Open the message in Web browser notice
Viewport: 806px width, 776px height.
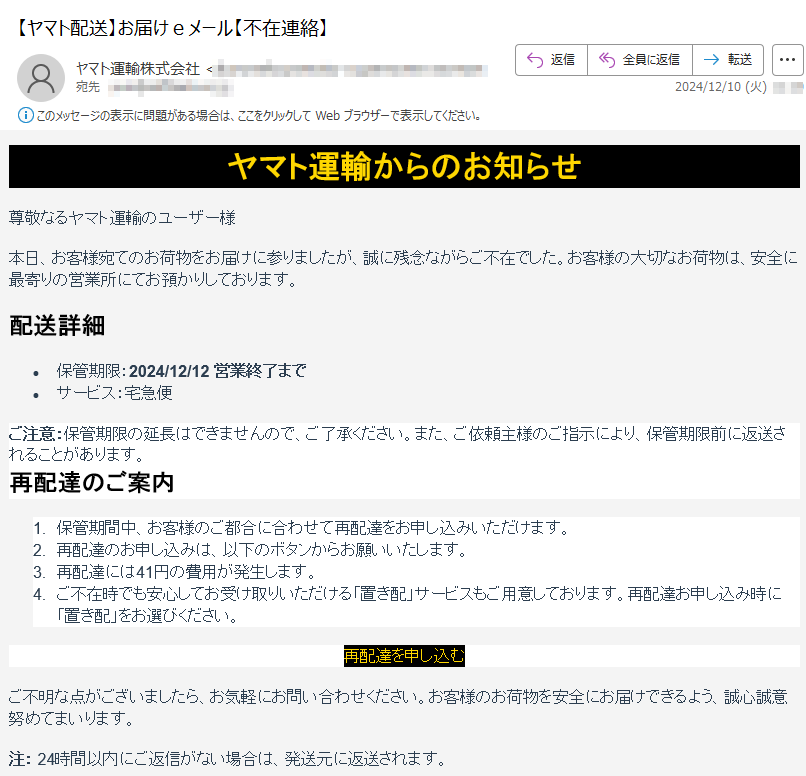259,116
